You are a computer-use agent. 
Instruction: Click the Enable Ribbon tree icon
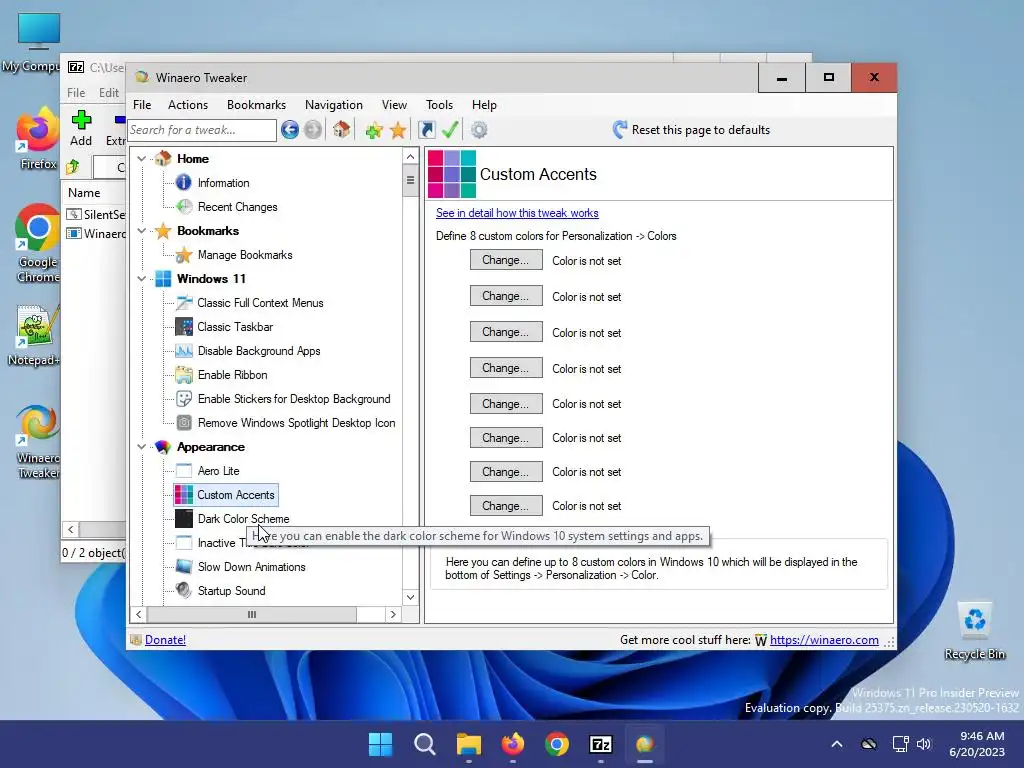(184, 375)
